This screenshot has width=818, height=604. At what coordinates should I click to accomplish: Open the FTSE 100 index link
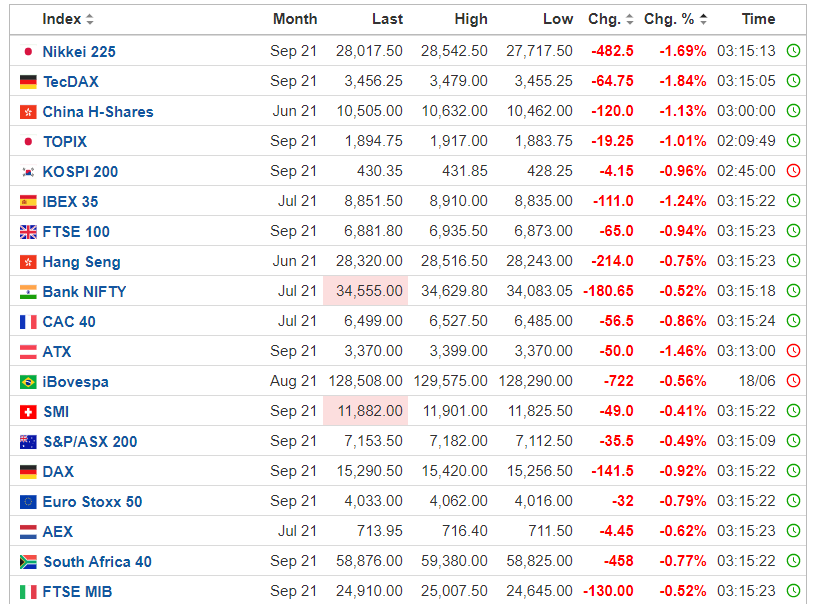(x=76, y=232)
